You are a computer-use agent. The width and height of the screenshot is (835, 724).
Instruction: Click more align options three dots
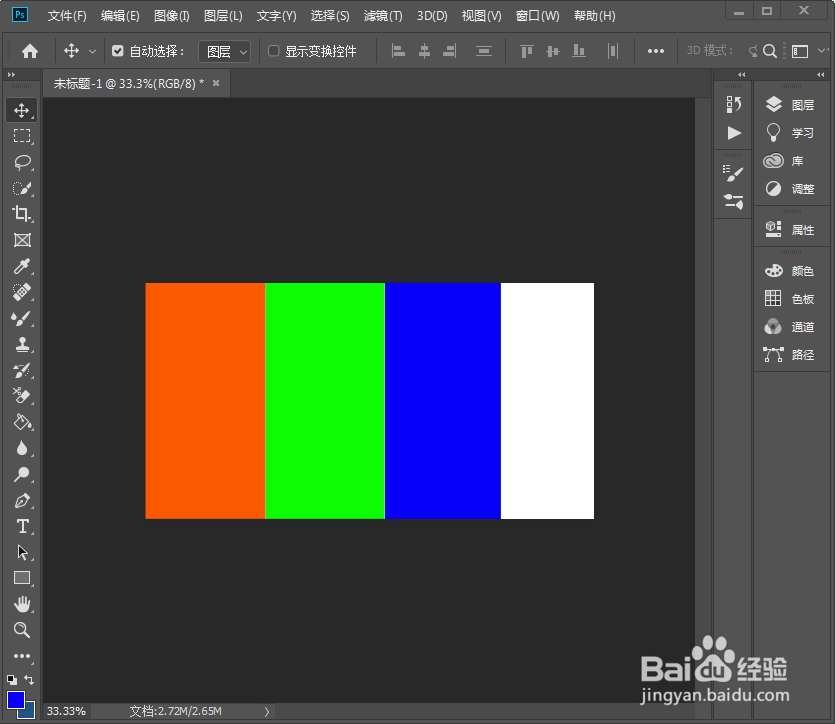[x=656, y=51]
